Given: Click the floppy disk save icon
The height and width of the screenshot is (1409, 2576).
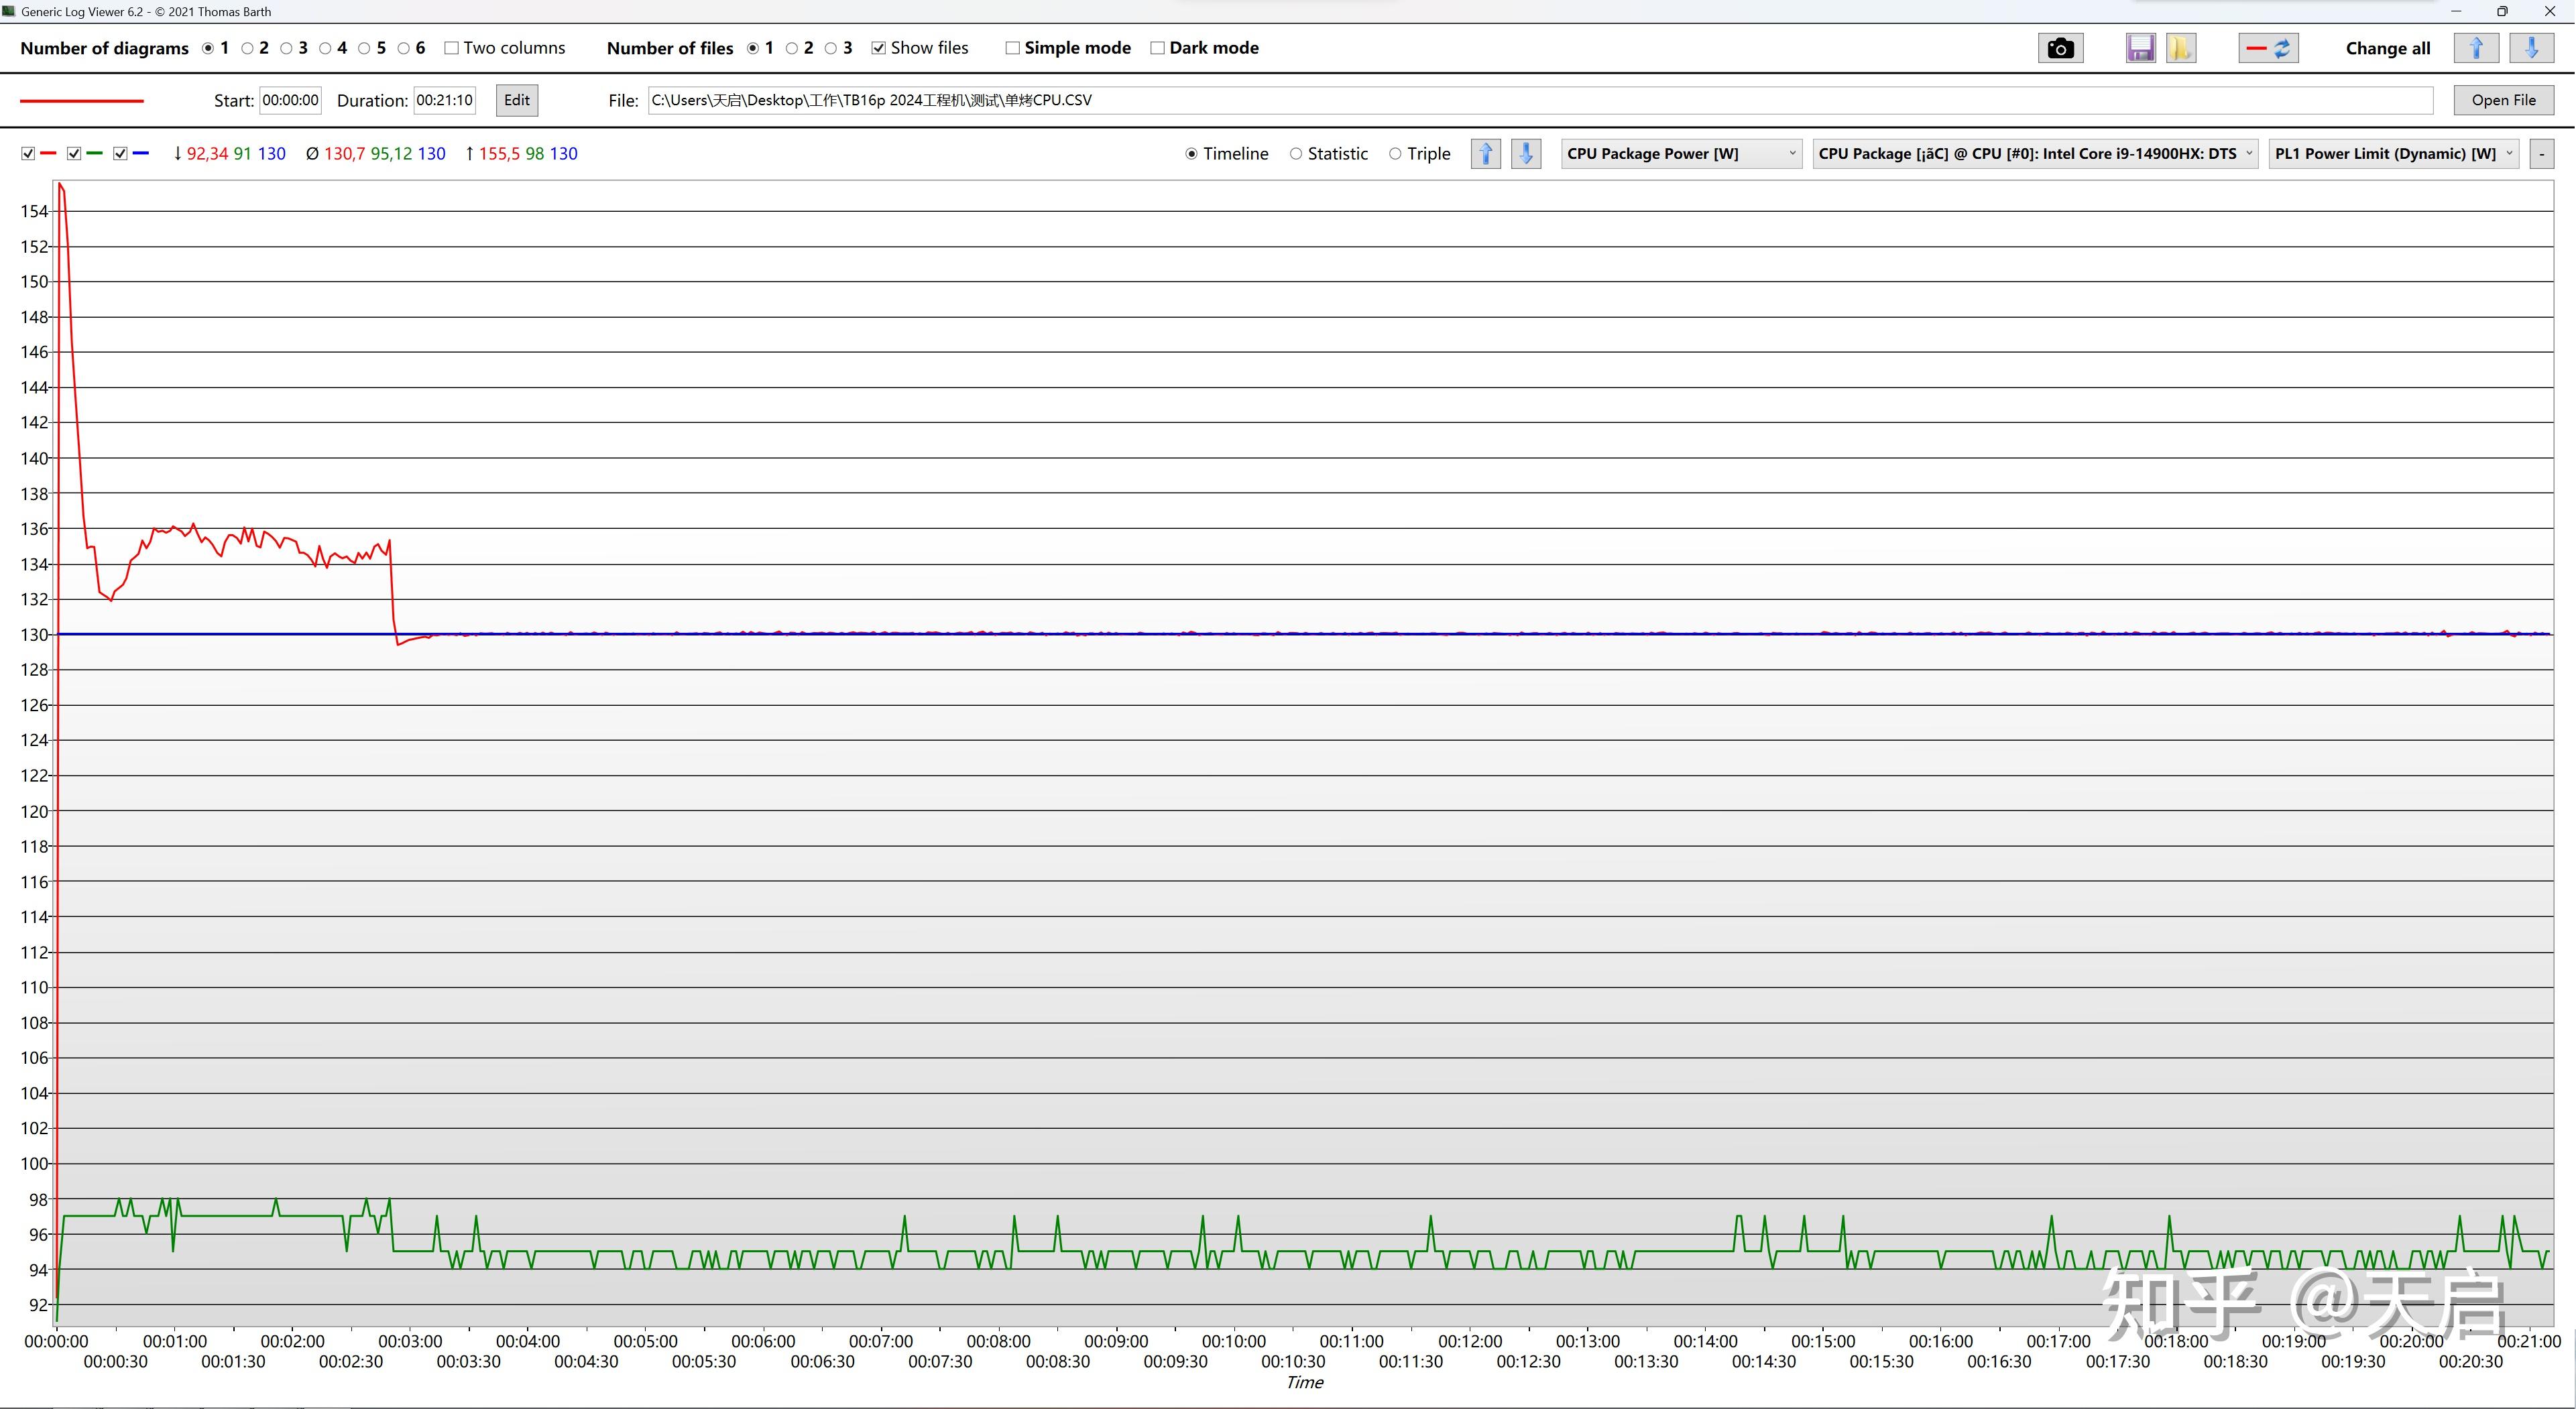Looking at the screenshot, I should point(2140,48).
